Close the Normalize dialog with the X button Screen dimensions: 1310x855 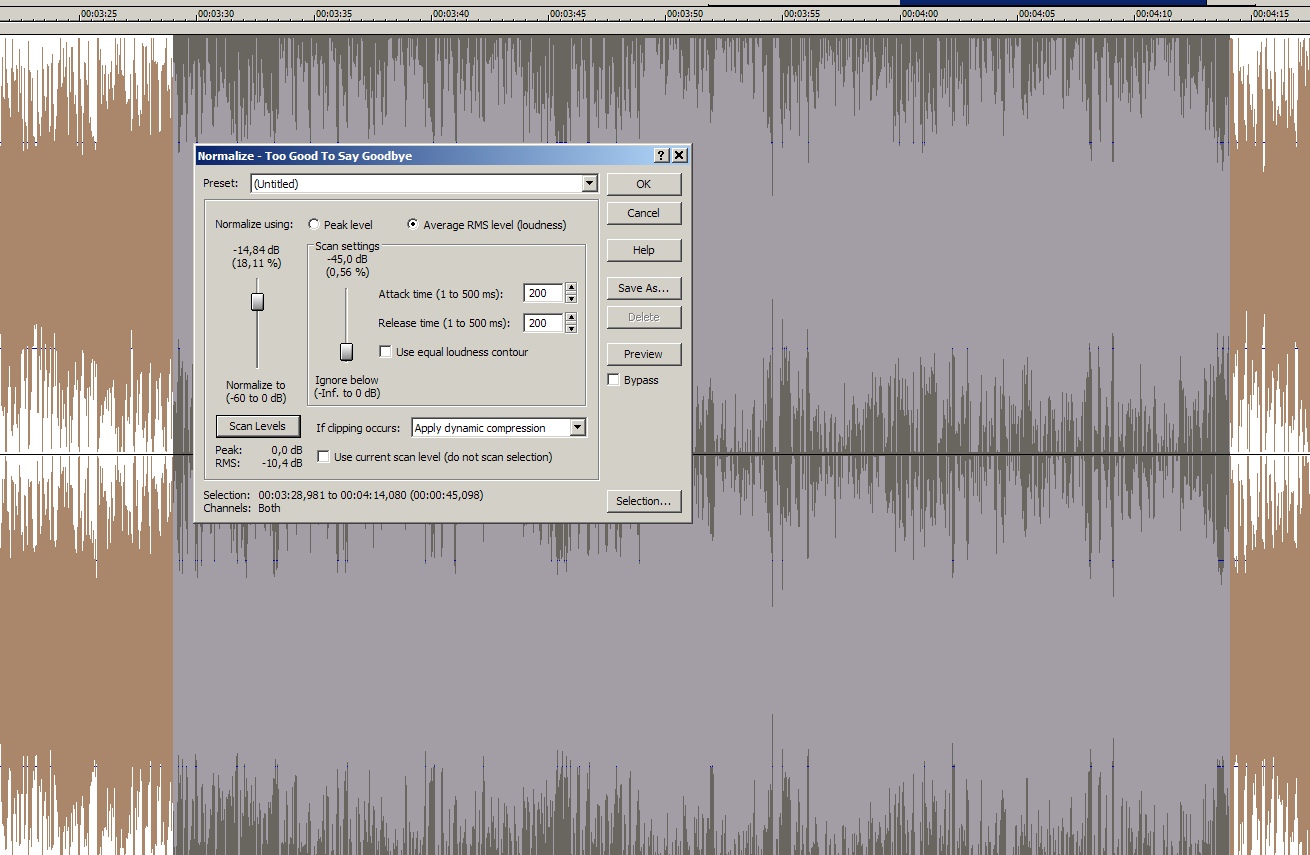(x=679, y=155)
